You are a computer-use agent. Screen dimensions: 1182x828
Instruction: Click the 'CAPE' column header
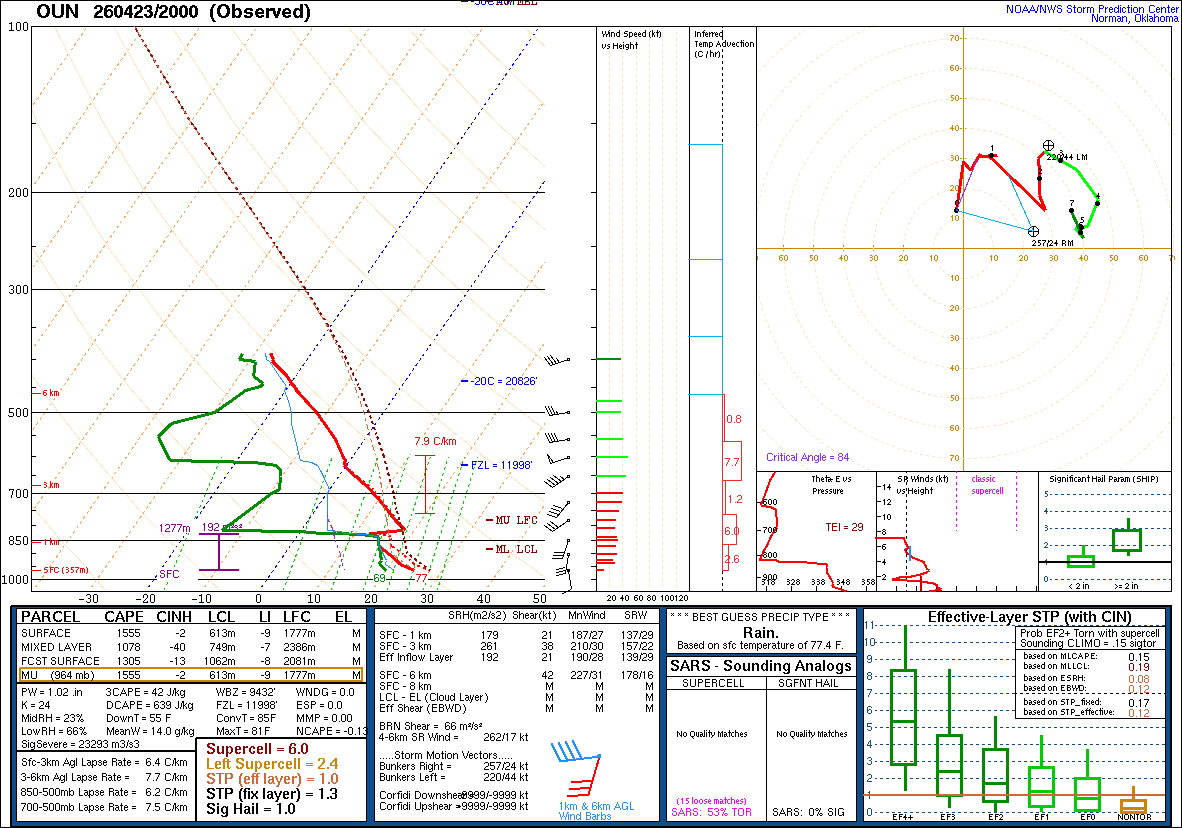click(x=124, y=617)
